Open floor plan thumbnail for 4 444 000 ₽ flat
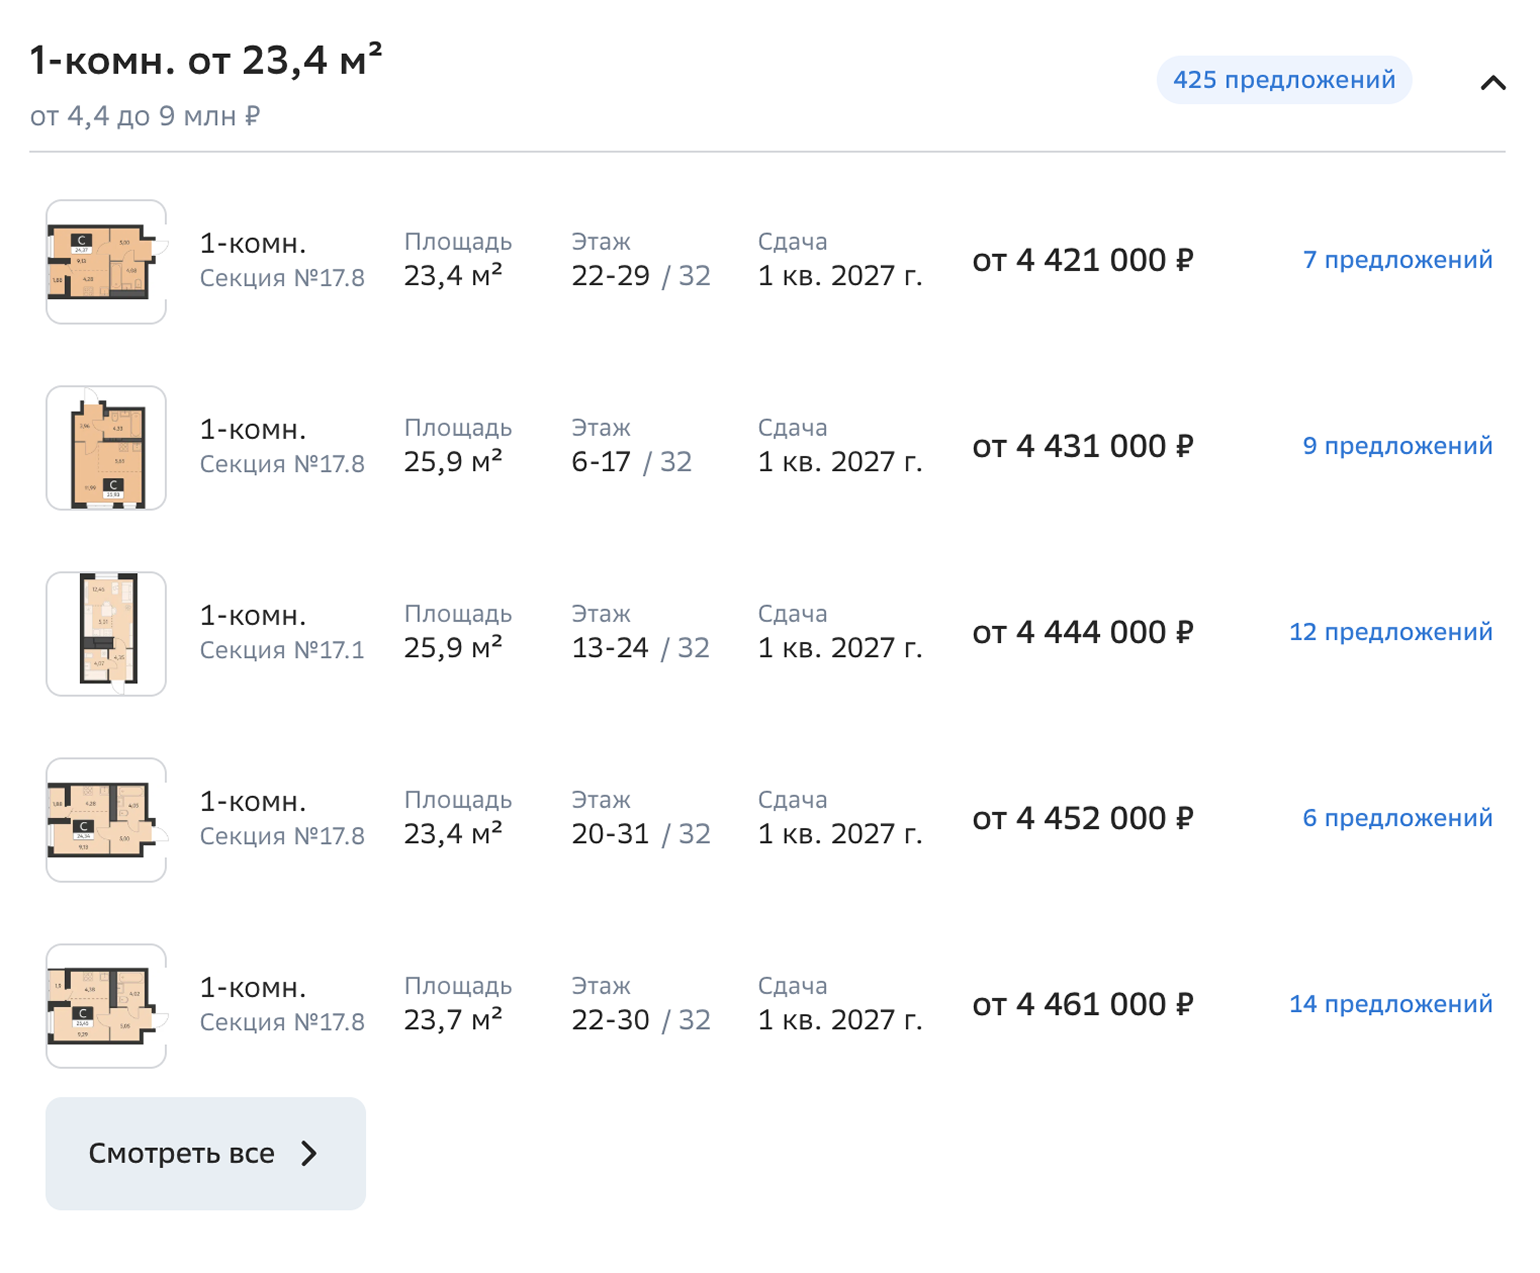Viewport: 1540px width, 1273px height. [x=106, y=634]
